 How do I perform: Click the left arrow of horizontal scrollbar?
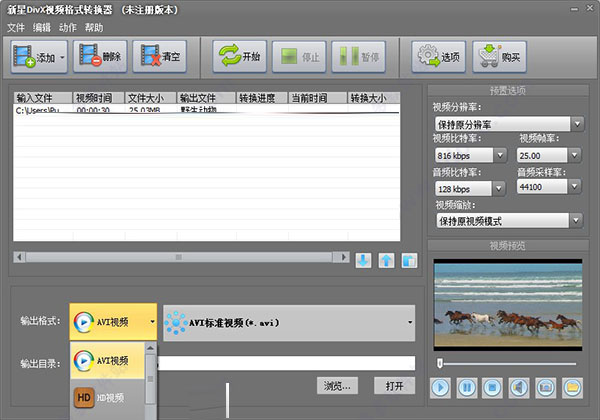19,257
